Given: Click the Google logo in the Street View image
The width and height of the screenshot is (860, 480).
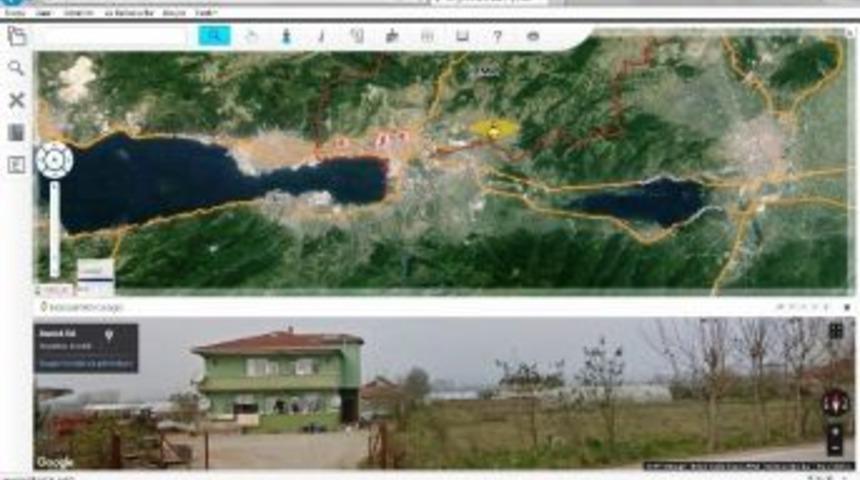Looking at the screenshot, I should pyautogui.click(x=55, y=462).
